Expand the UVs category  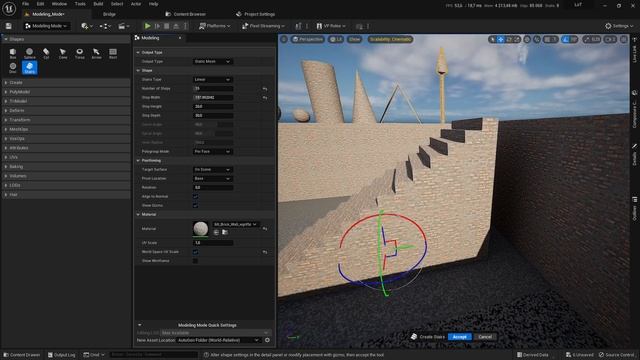coord(66,157)
